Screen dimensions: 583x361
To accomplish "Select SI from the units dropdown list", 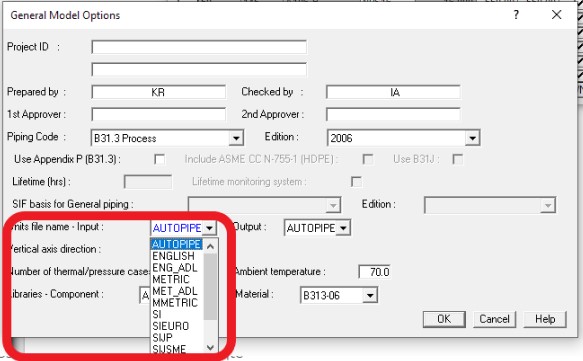I will click(157, 314).
